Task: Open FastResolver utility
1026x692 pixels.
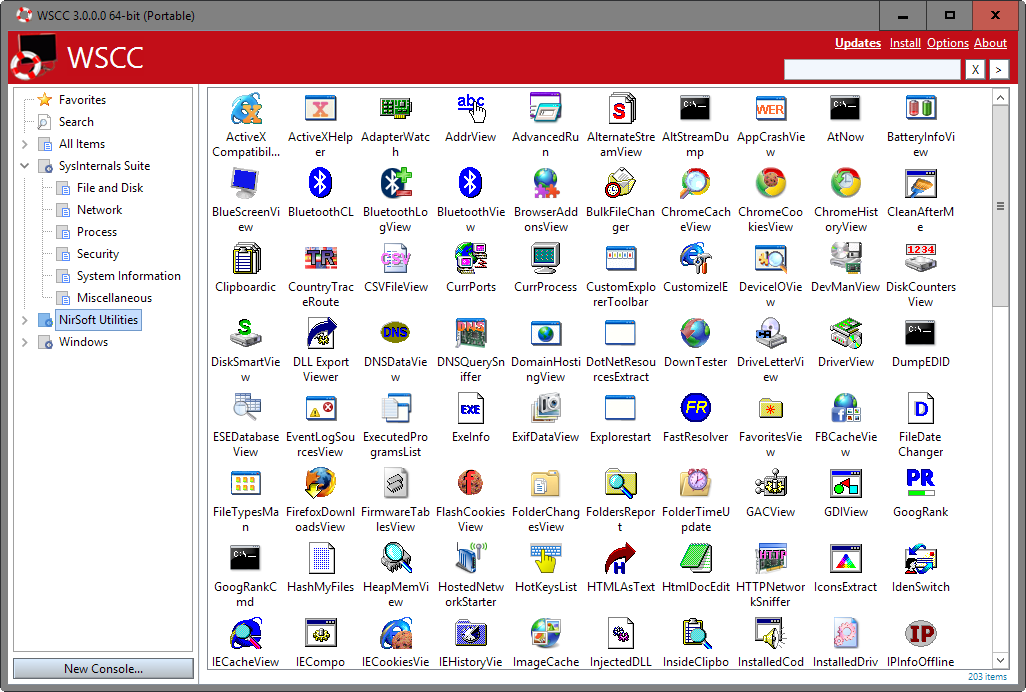Action: pos(696,409)
